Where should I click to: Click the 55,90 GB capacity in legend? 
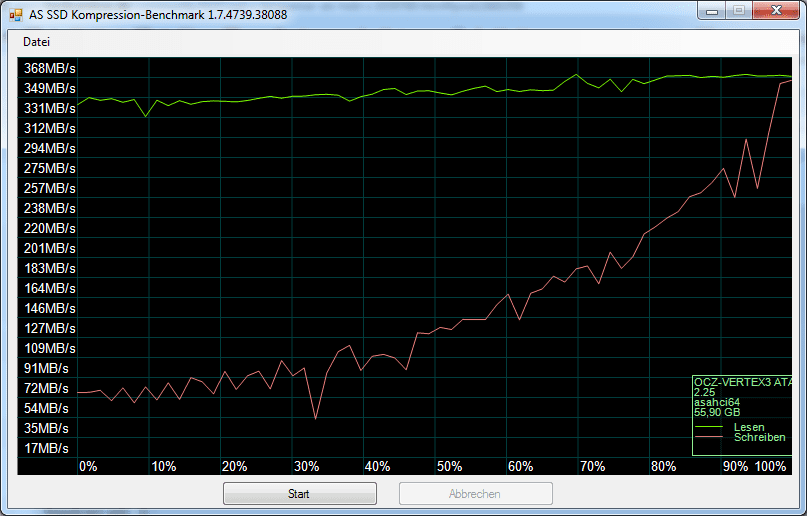[716, 413]
